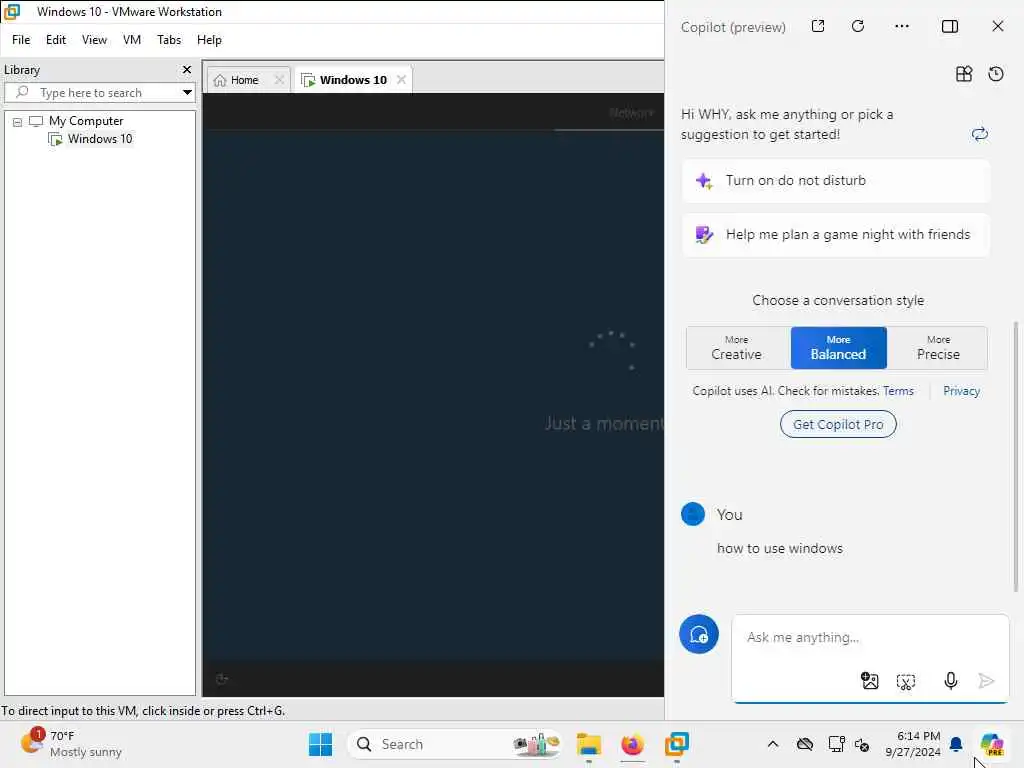Send the Copilot message
The width and height of the screenshot is (1024, 768).
tap(986, 680)
